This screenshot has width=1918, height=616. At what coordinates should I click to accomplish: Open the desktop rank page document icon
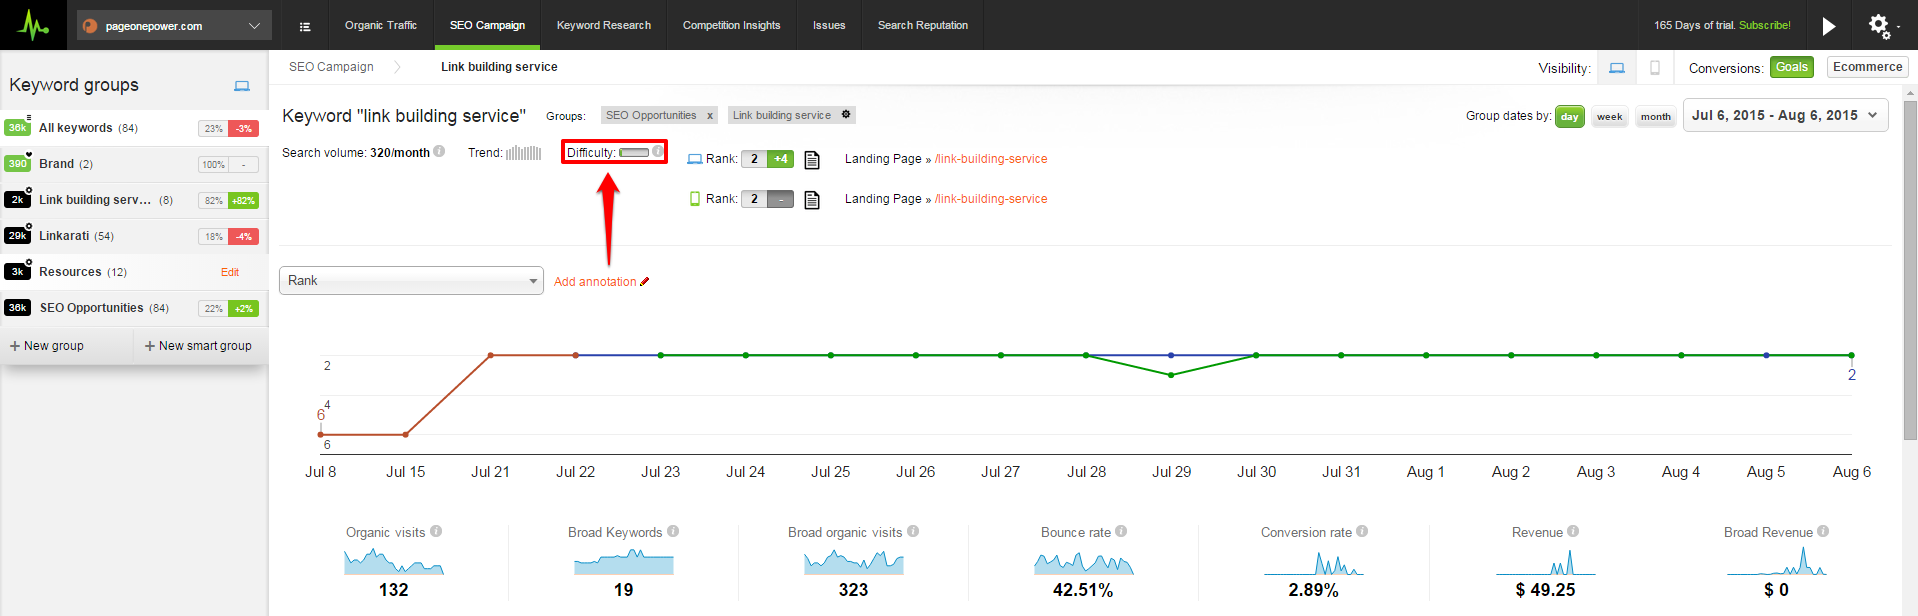click(x=812, y=160)
